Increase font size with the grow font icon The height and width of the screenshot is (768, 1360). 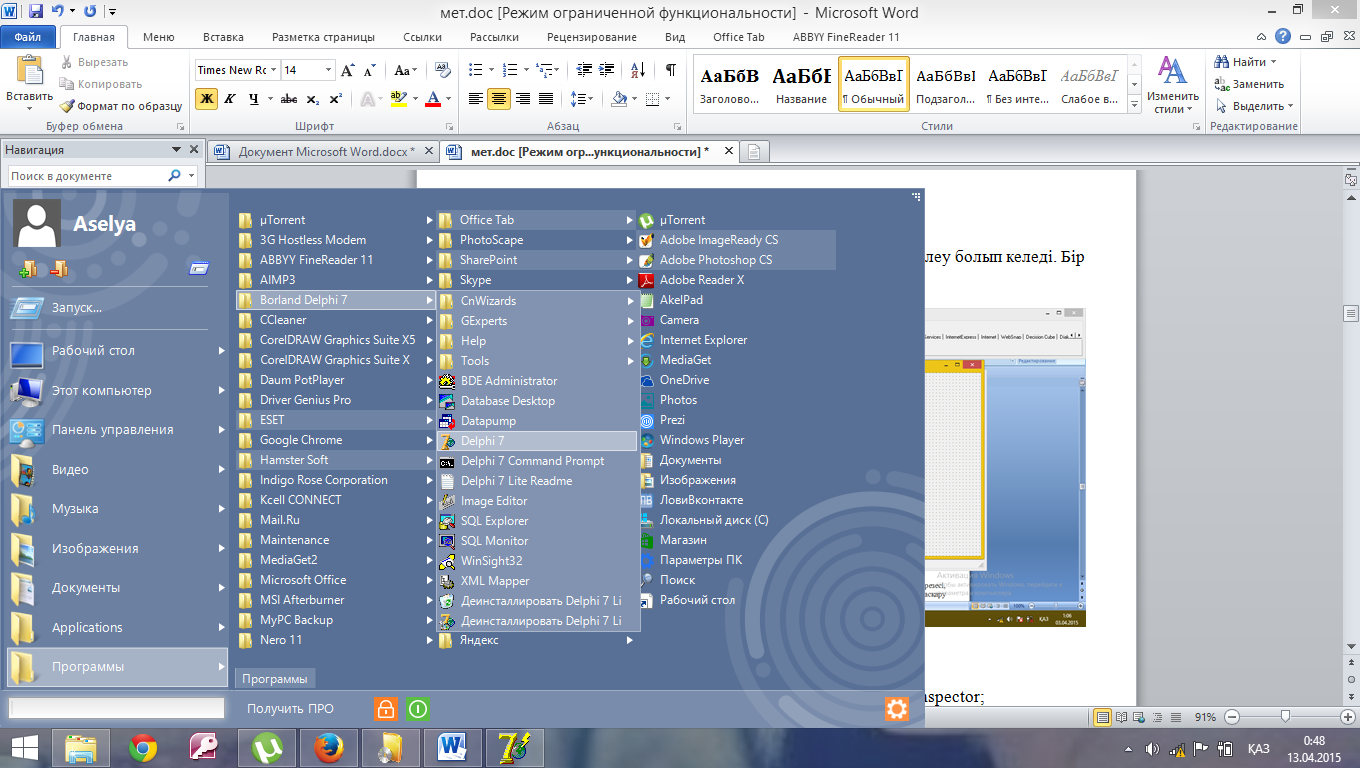click(x=348, y=70)
